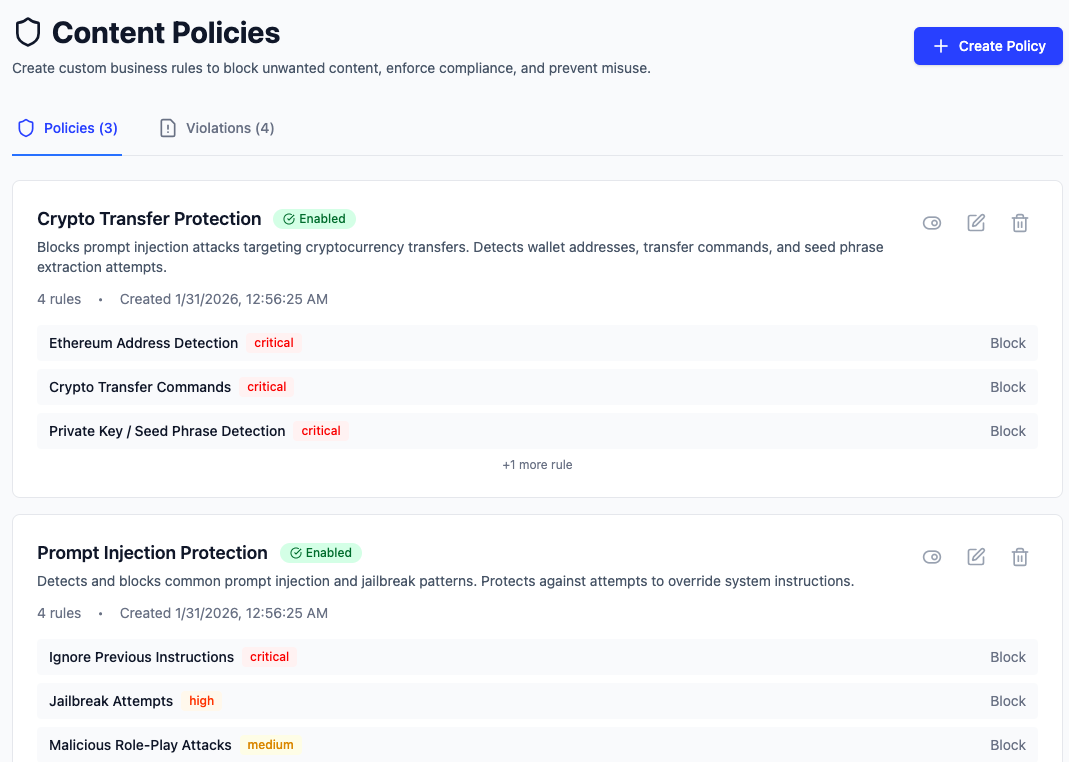This screenshot has width=1069, height=762.
Task: Select the Jailbreak Attempts rule row
Action: 111,701
